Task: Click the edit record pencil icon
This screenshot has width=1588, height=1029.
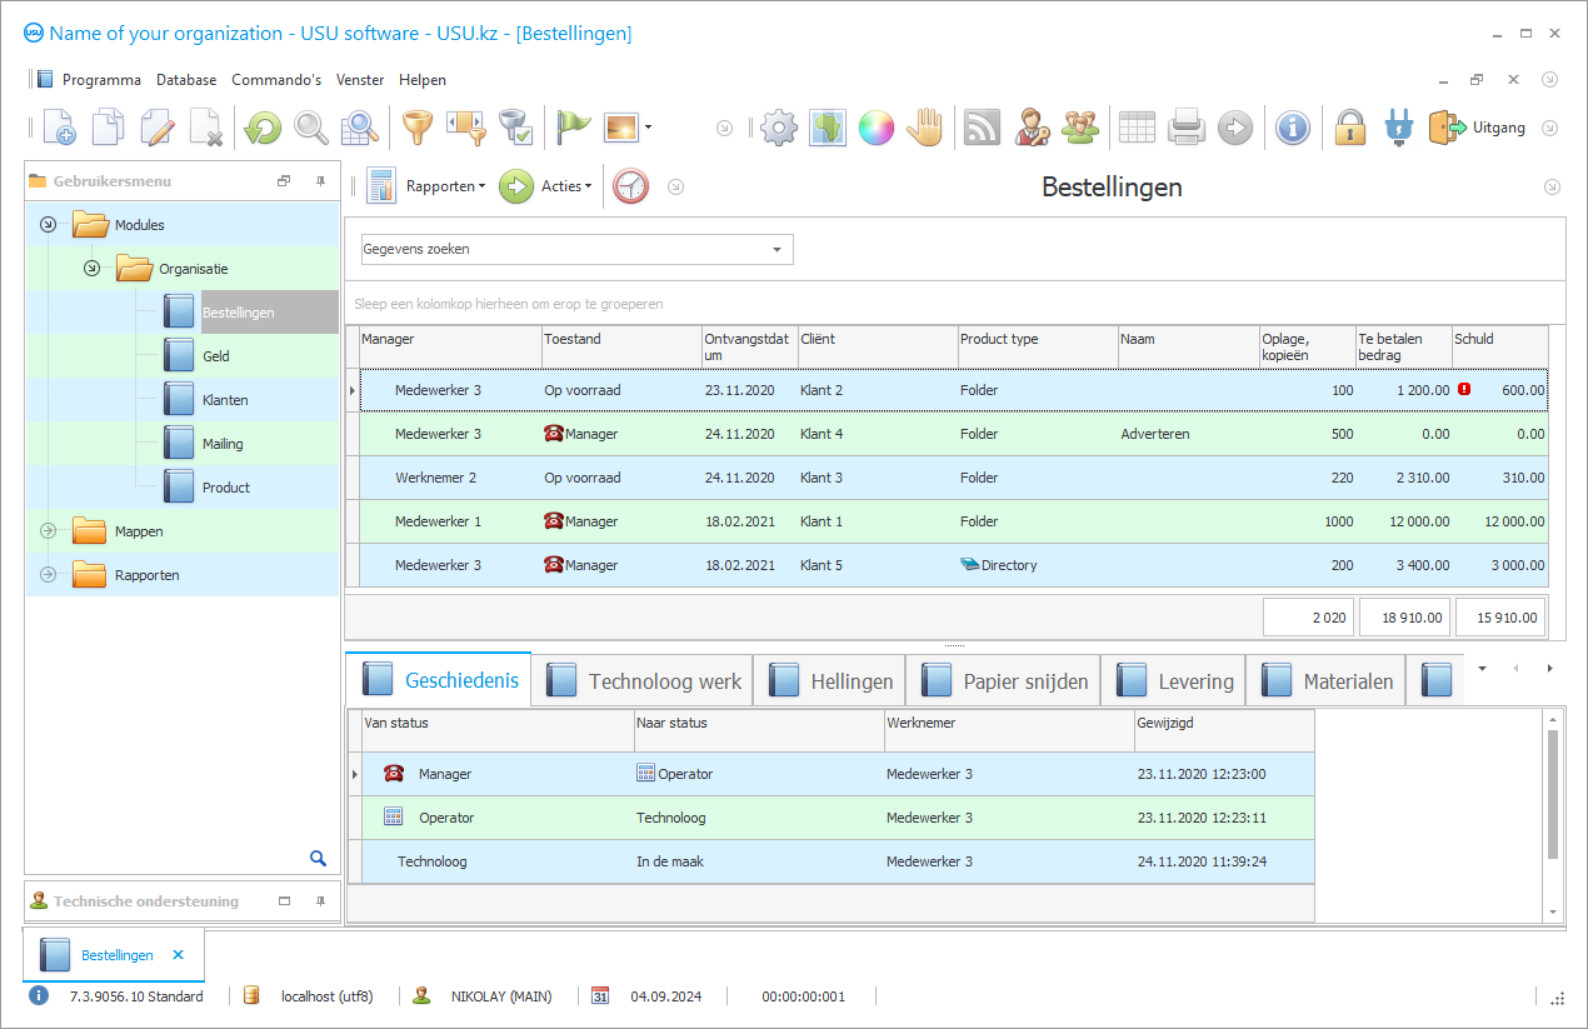Action: (x=157, y=128)
